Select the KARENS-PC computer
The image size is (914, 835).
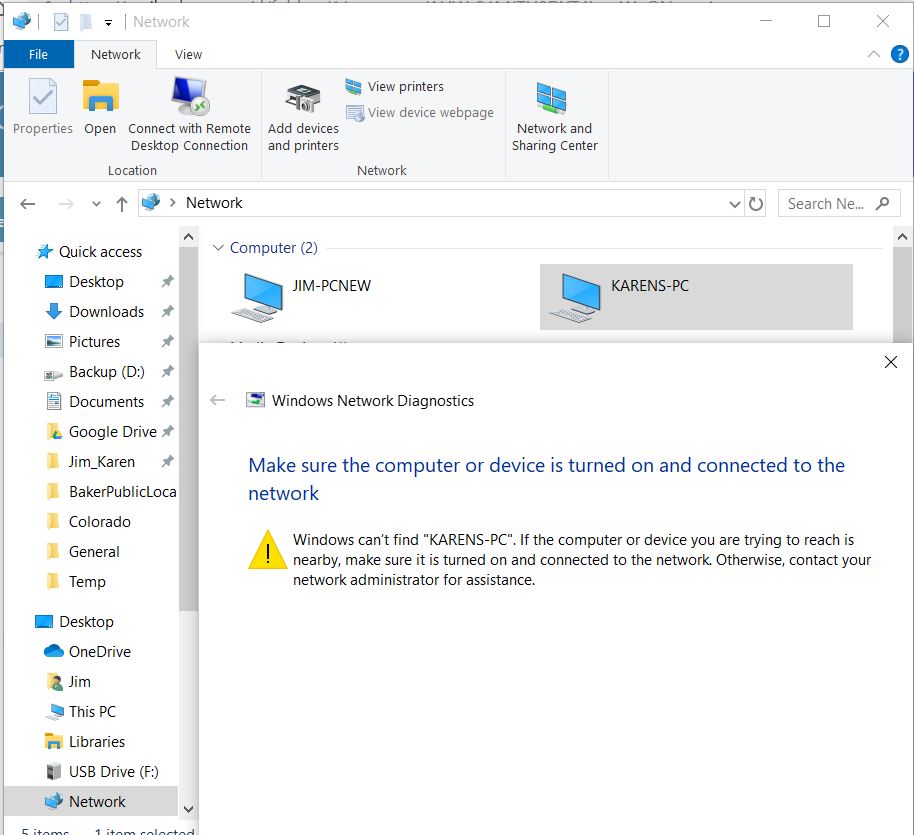696,297
